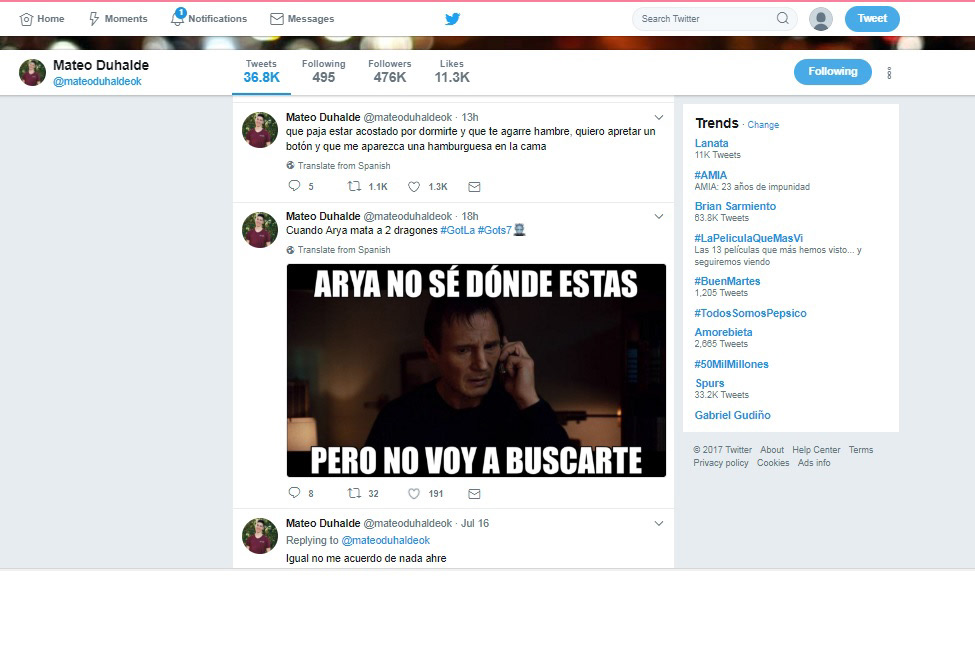Like the hamburguesa tweet

click(x=414, y=187)
